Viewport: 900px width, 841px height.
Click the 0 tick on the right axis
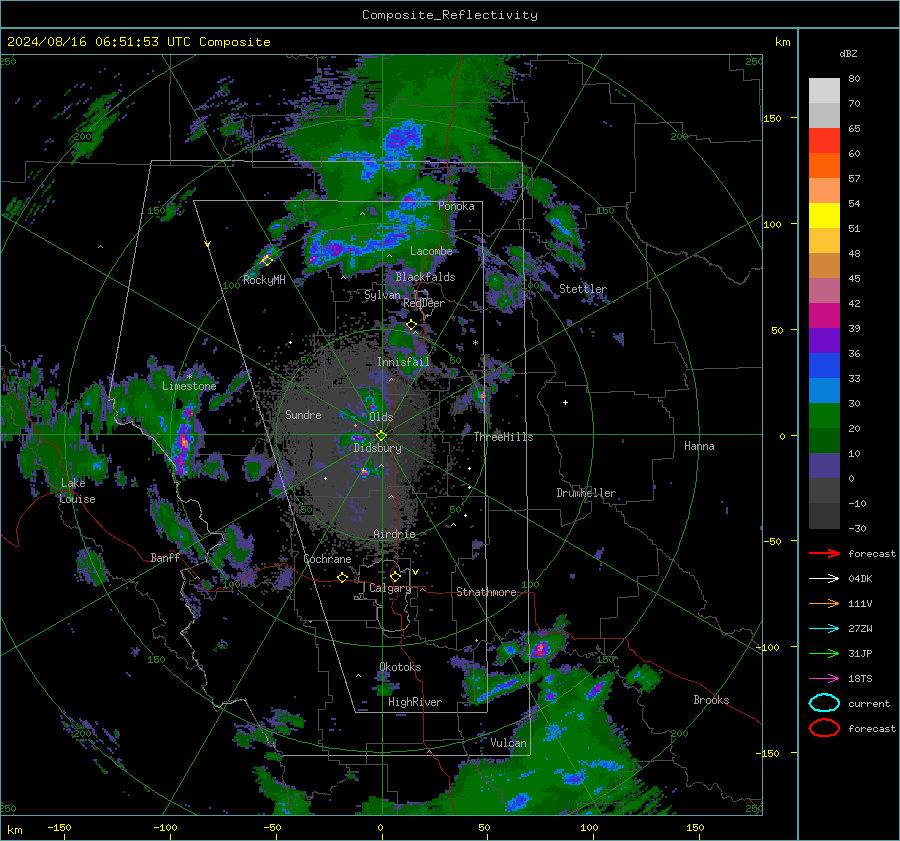[x=782, y=436]
